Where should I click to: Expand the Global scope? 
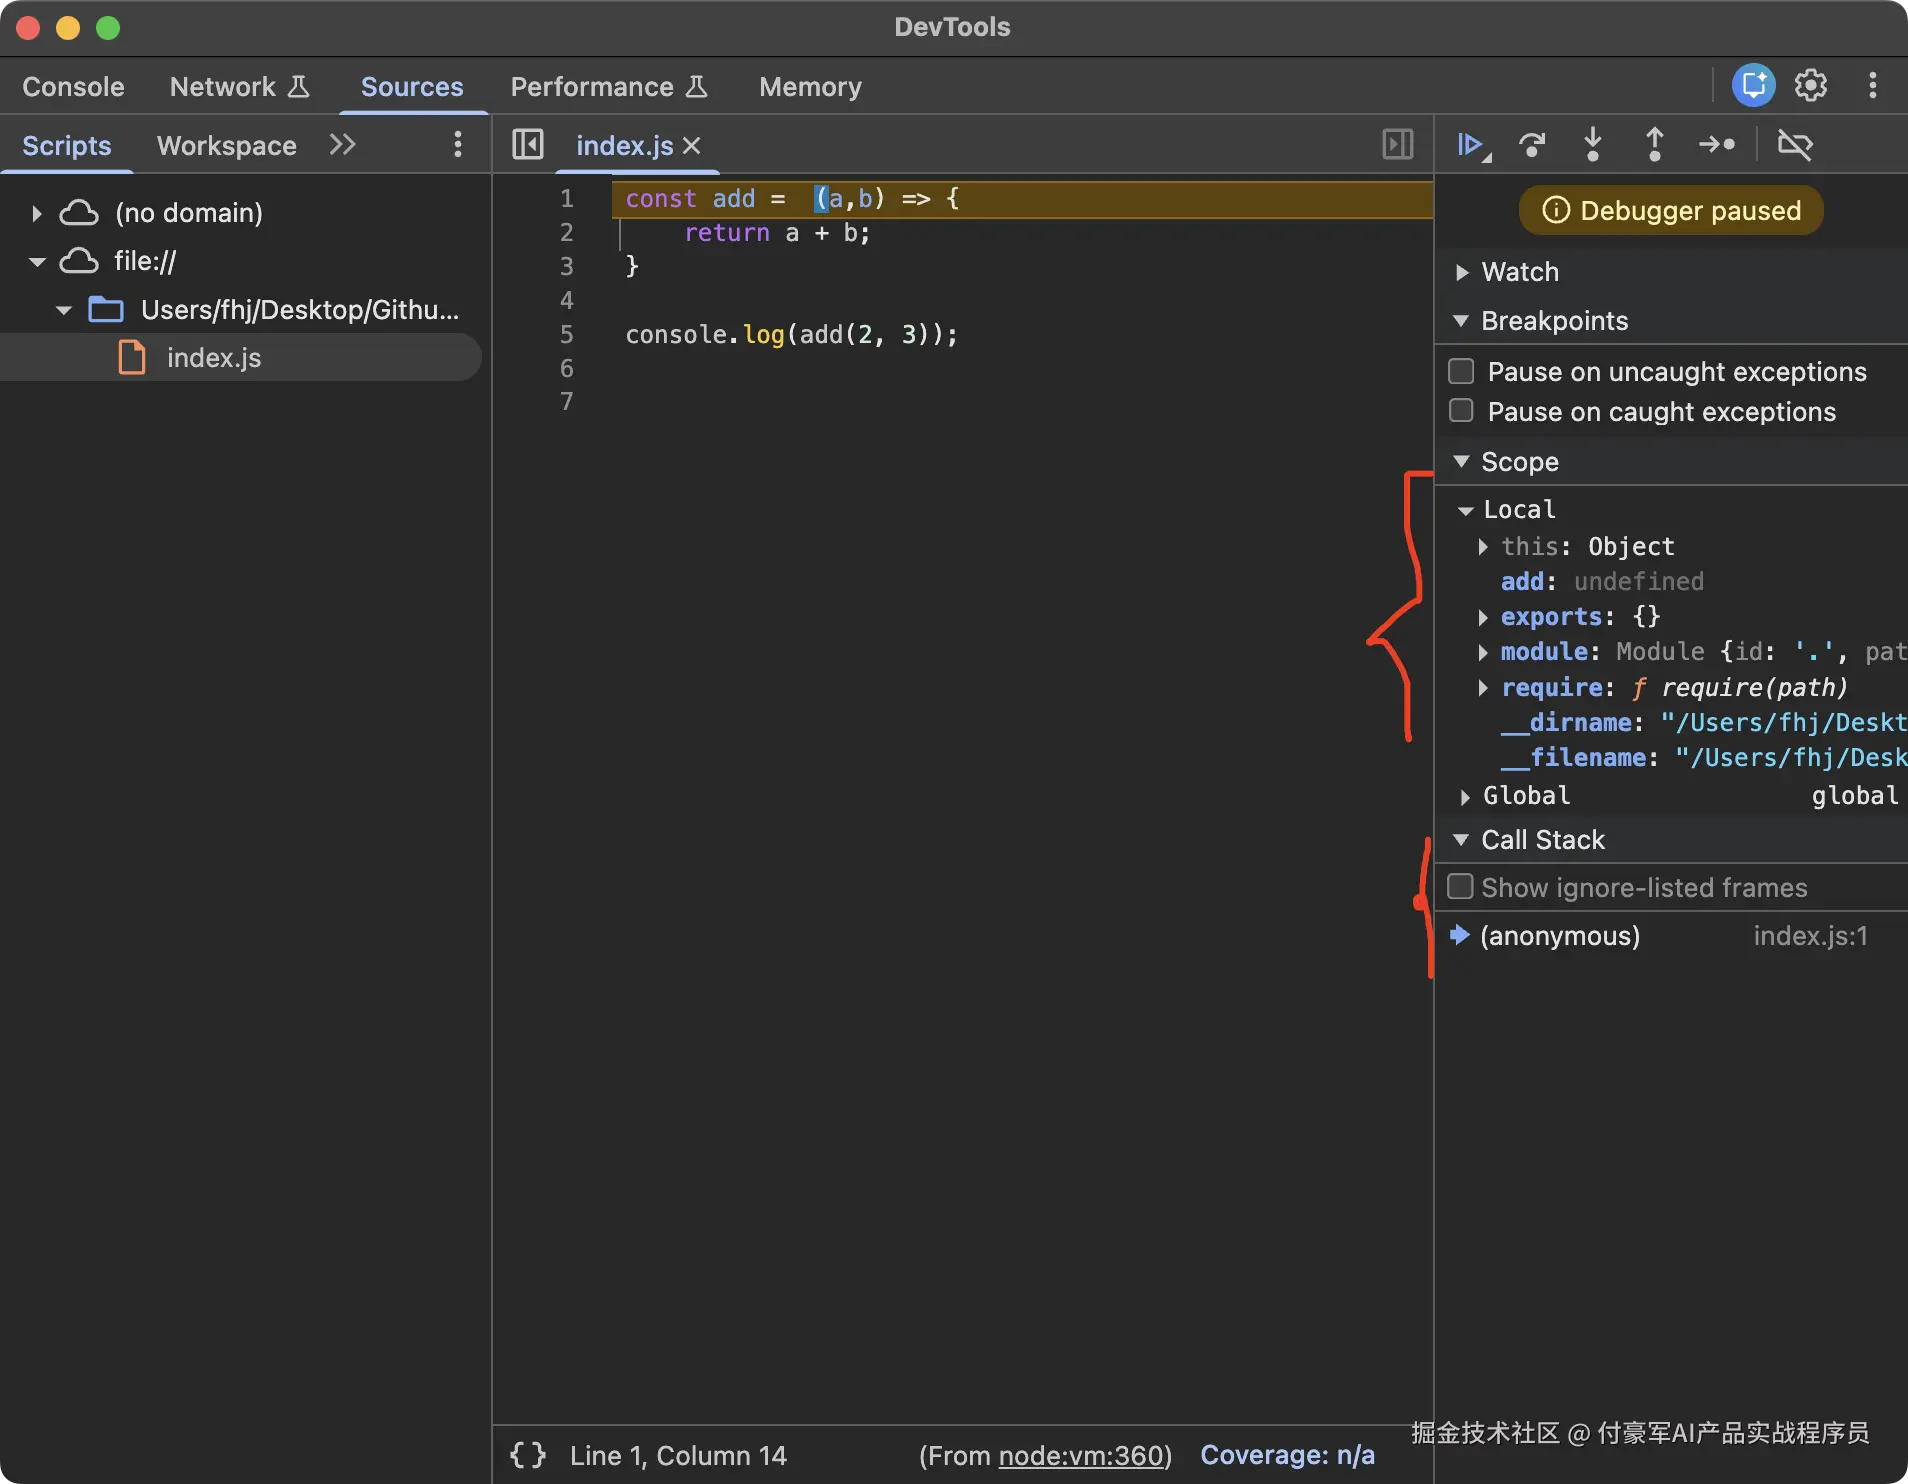(1465, 797)
